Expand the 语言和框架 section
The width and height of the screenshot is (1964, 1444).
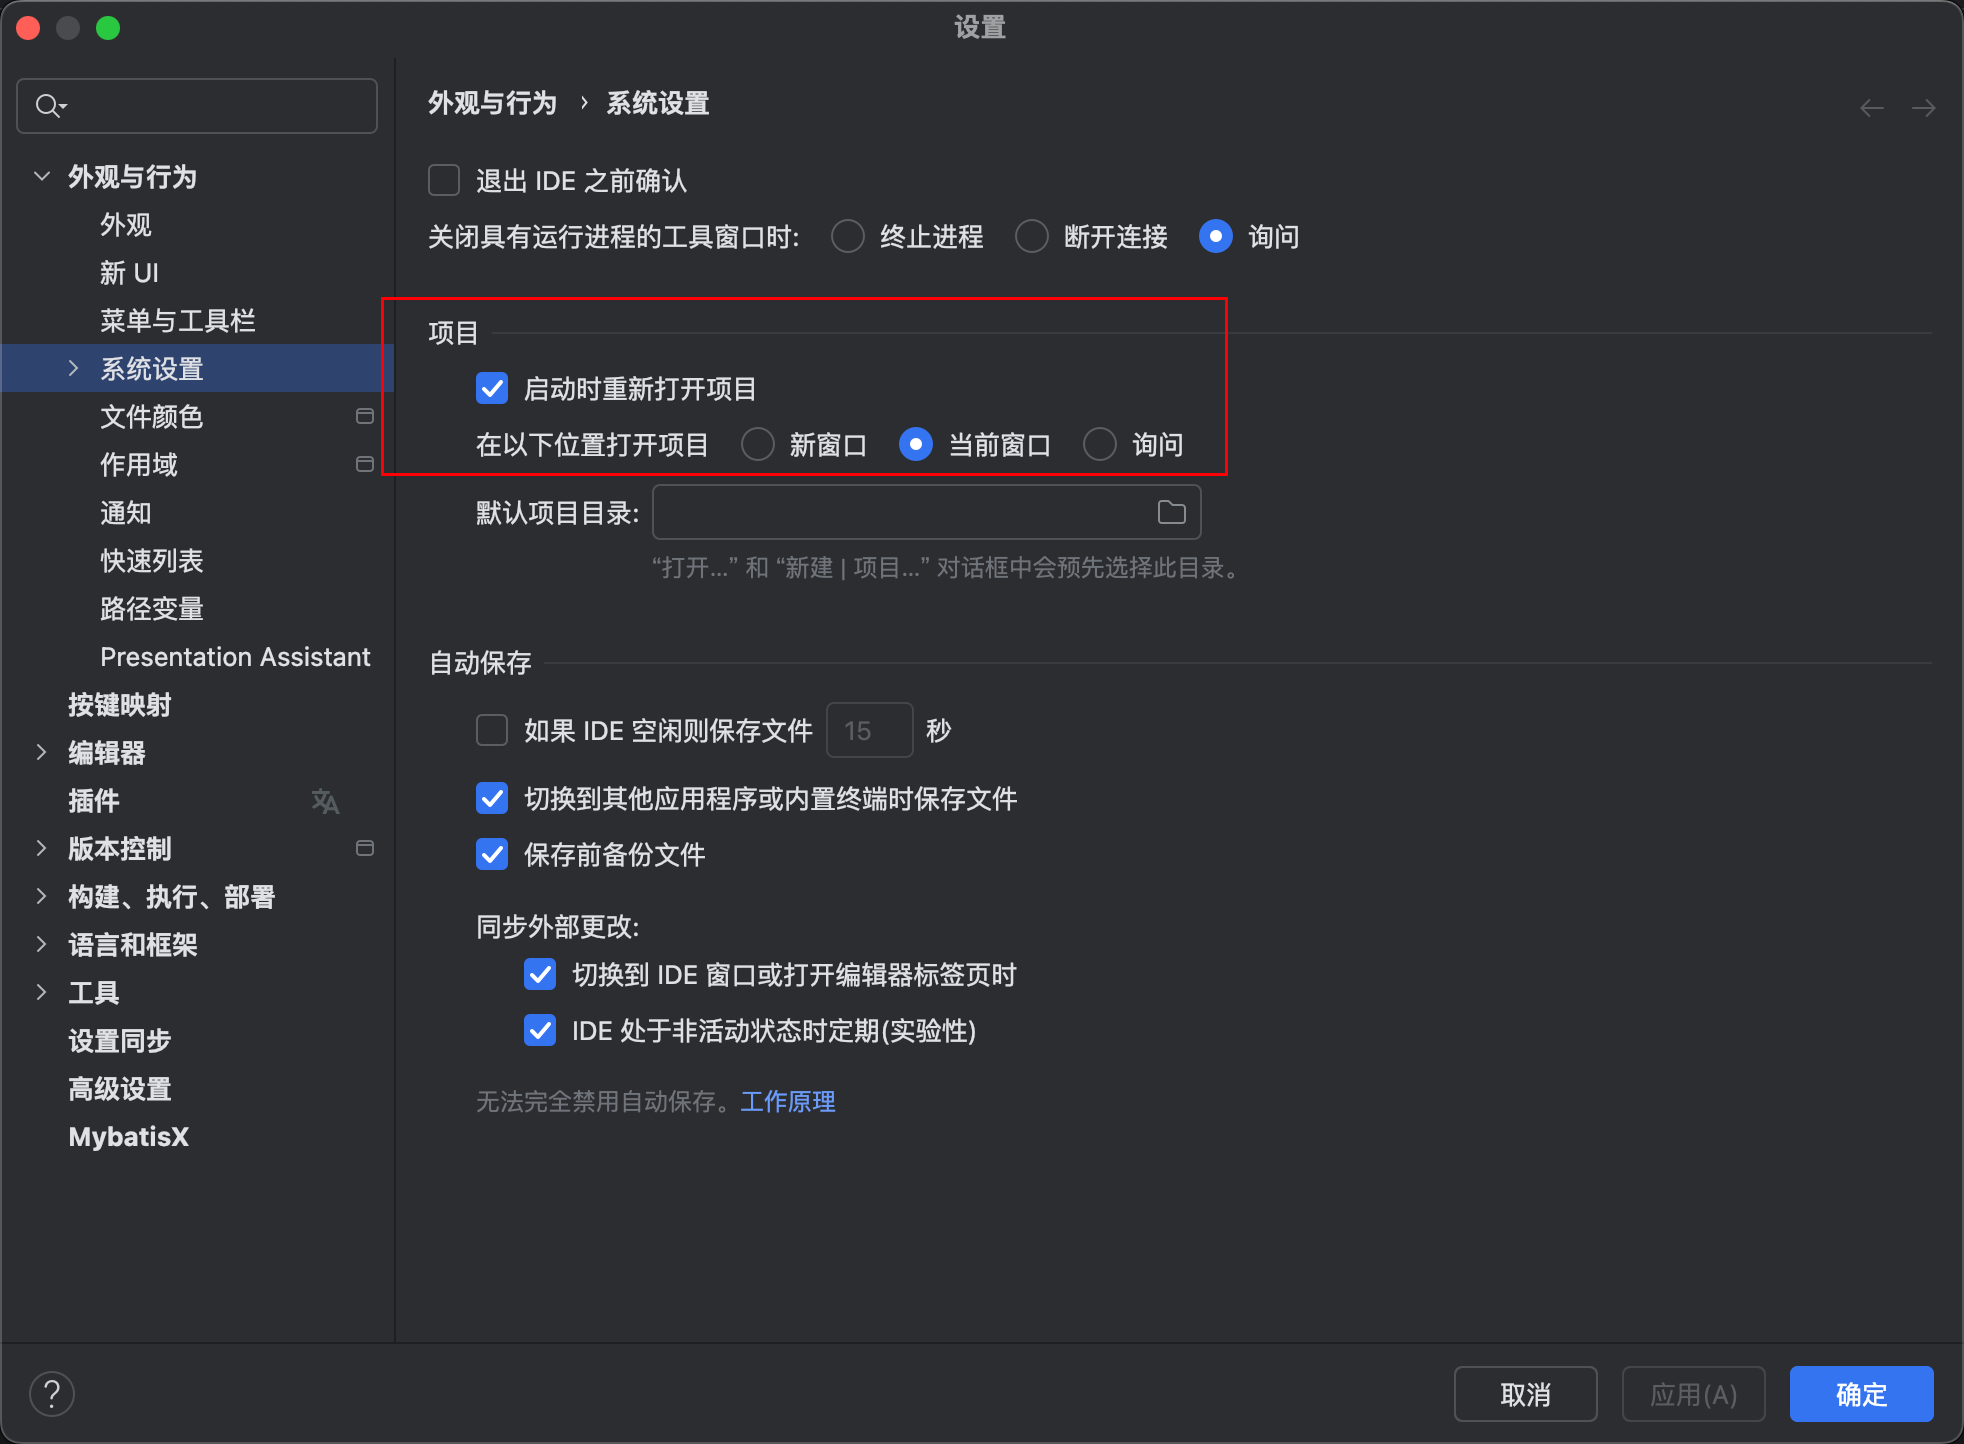coord(42,944)
